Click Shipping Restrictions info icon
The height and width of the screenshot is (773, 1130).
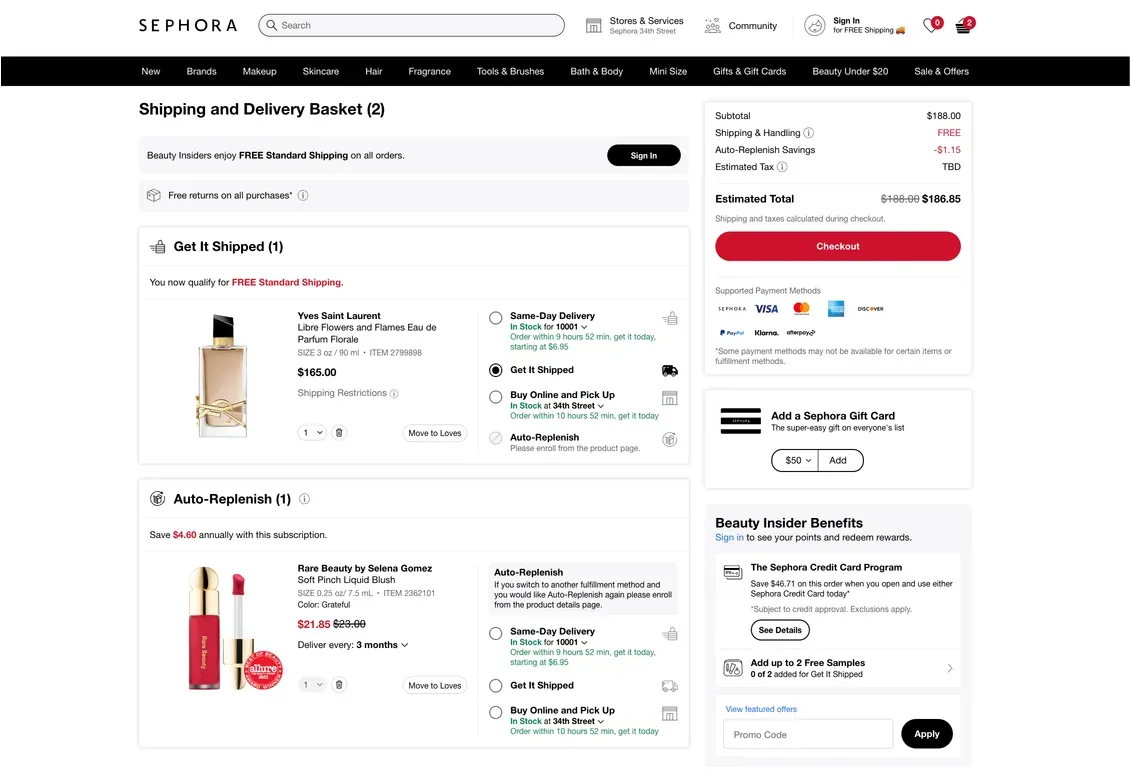(x=393, y=393)
